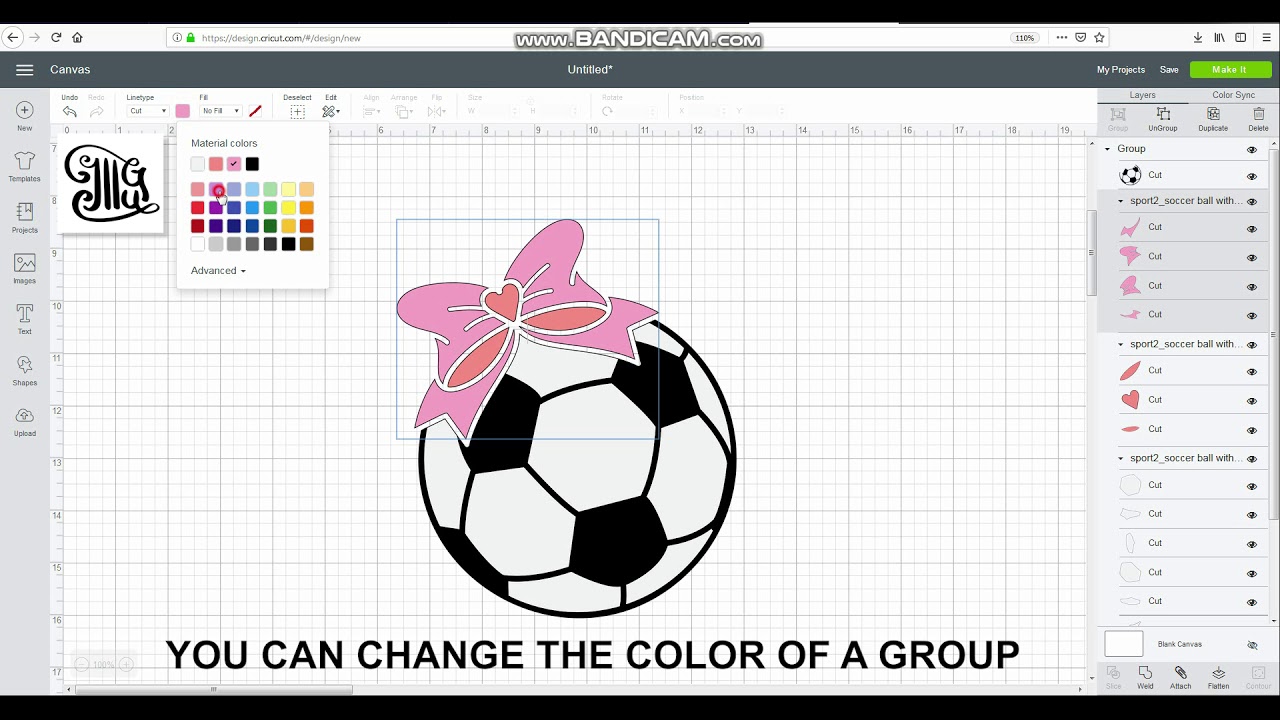The width and height of the screenshot is (1280, 720).
Task: Click the Flatten icon
Action: (x=1218, y=678)
